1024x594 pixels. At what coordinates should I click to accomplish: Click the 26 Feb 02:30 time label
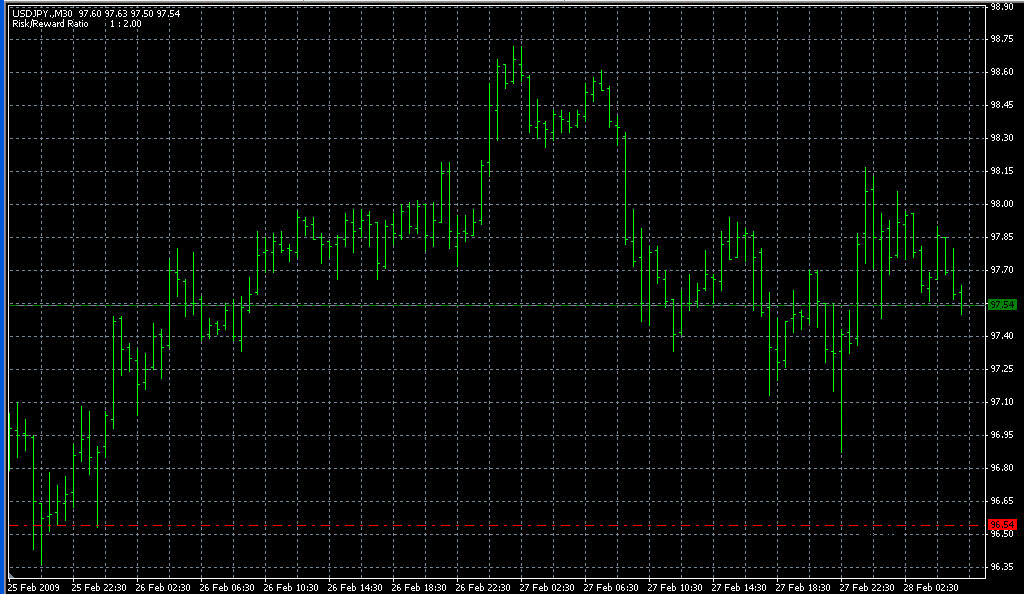tap(163, 587)
